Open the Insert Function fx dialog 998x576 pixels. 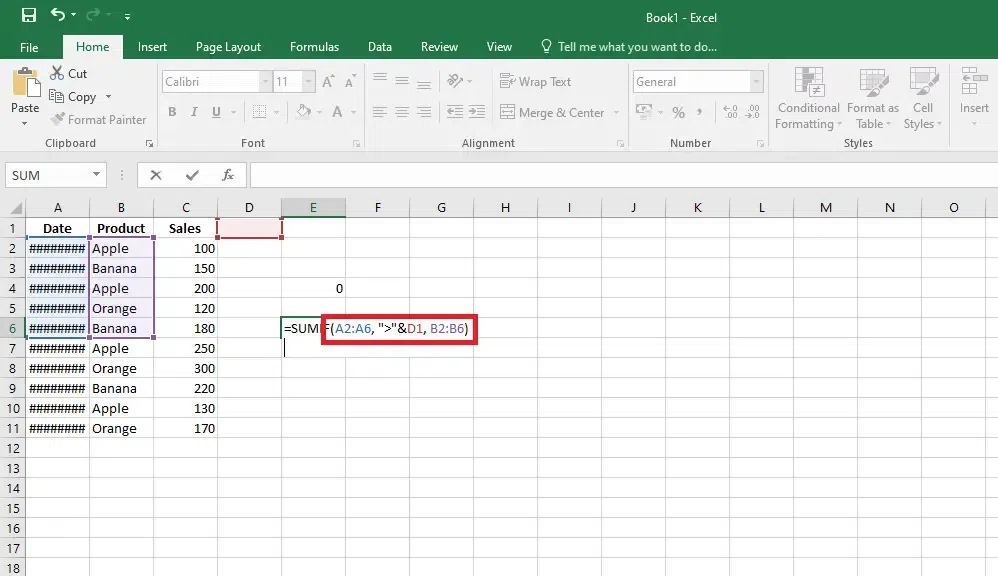tap(228, 175)
